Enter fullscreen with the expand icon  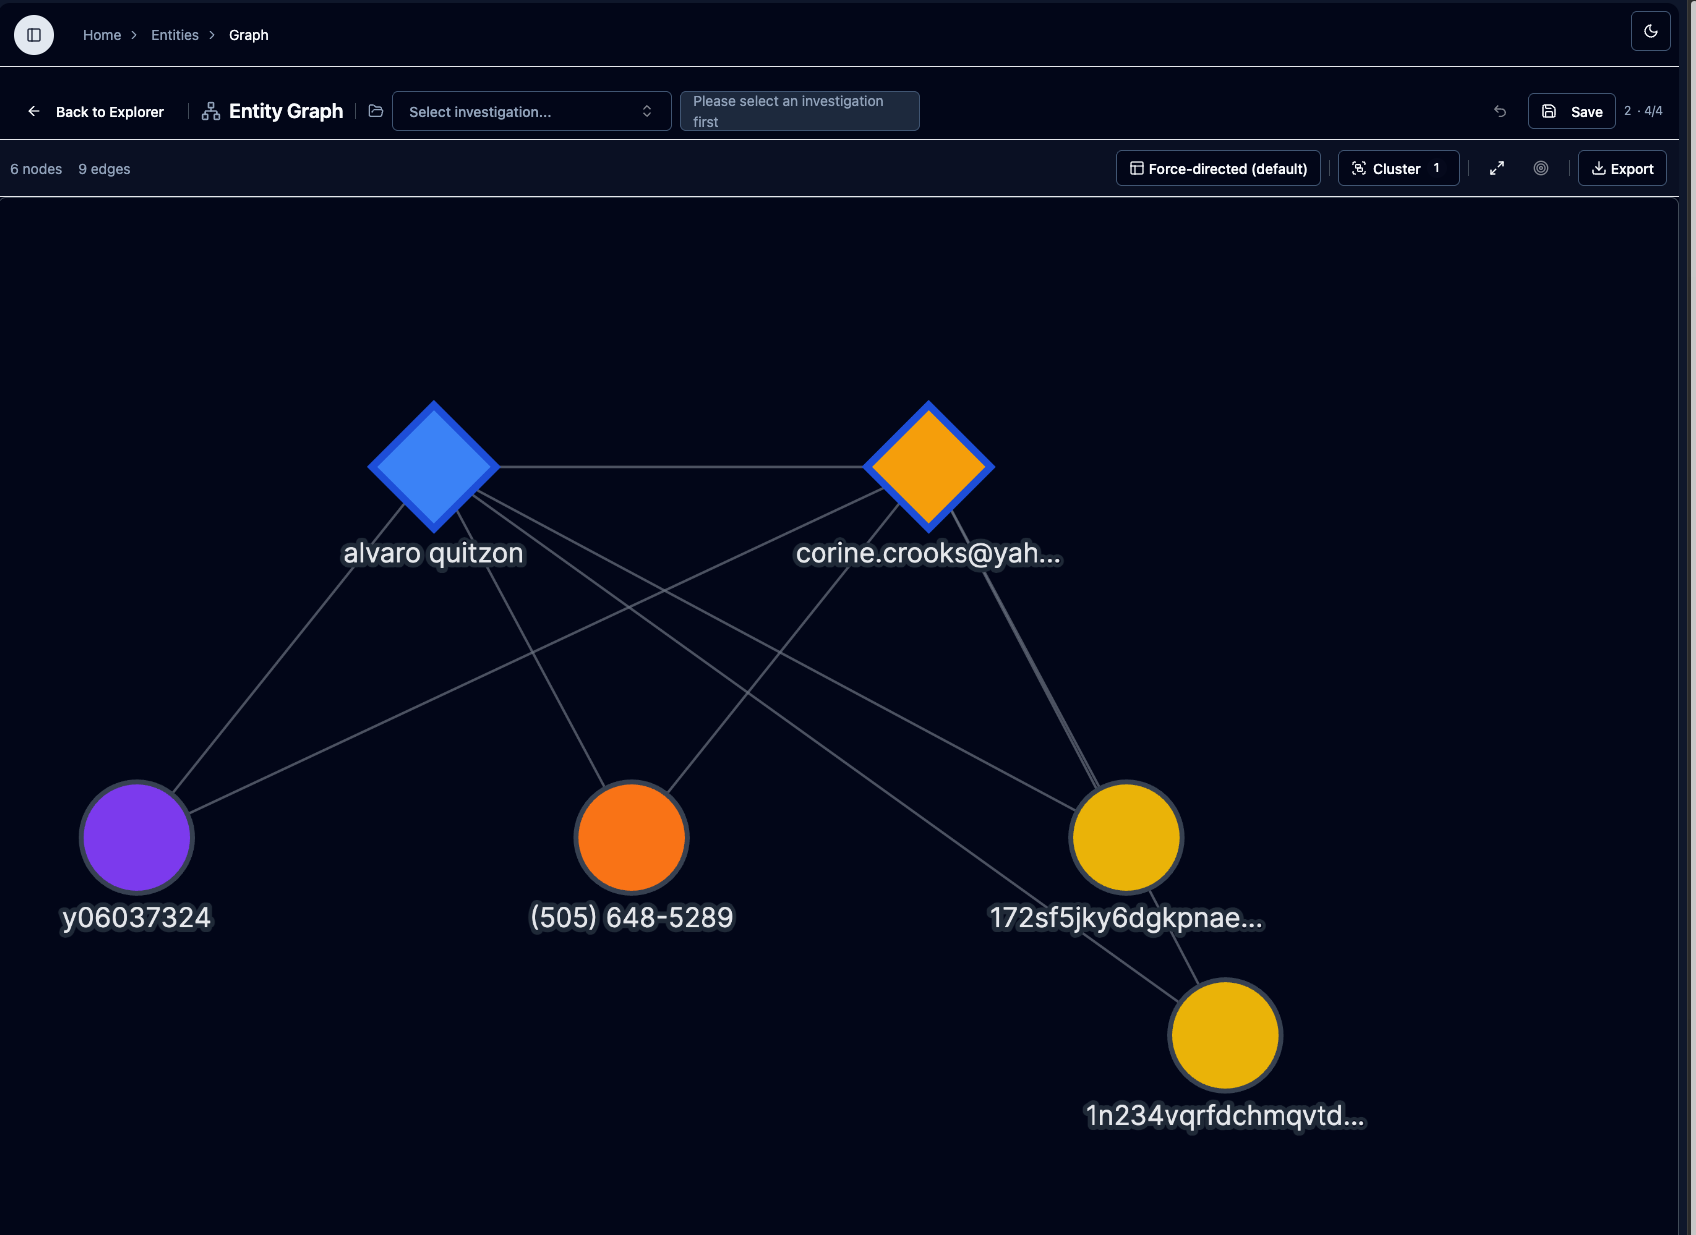tap(1496, 168)
